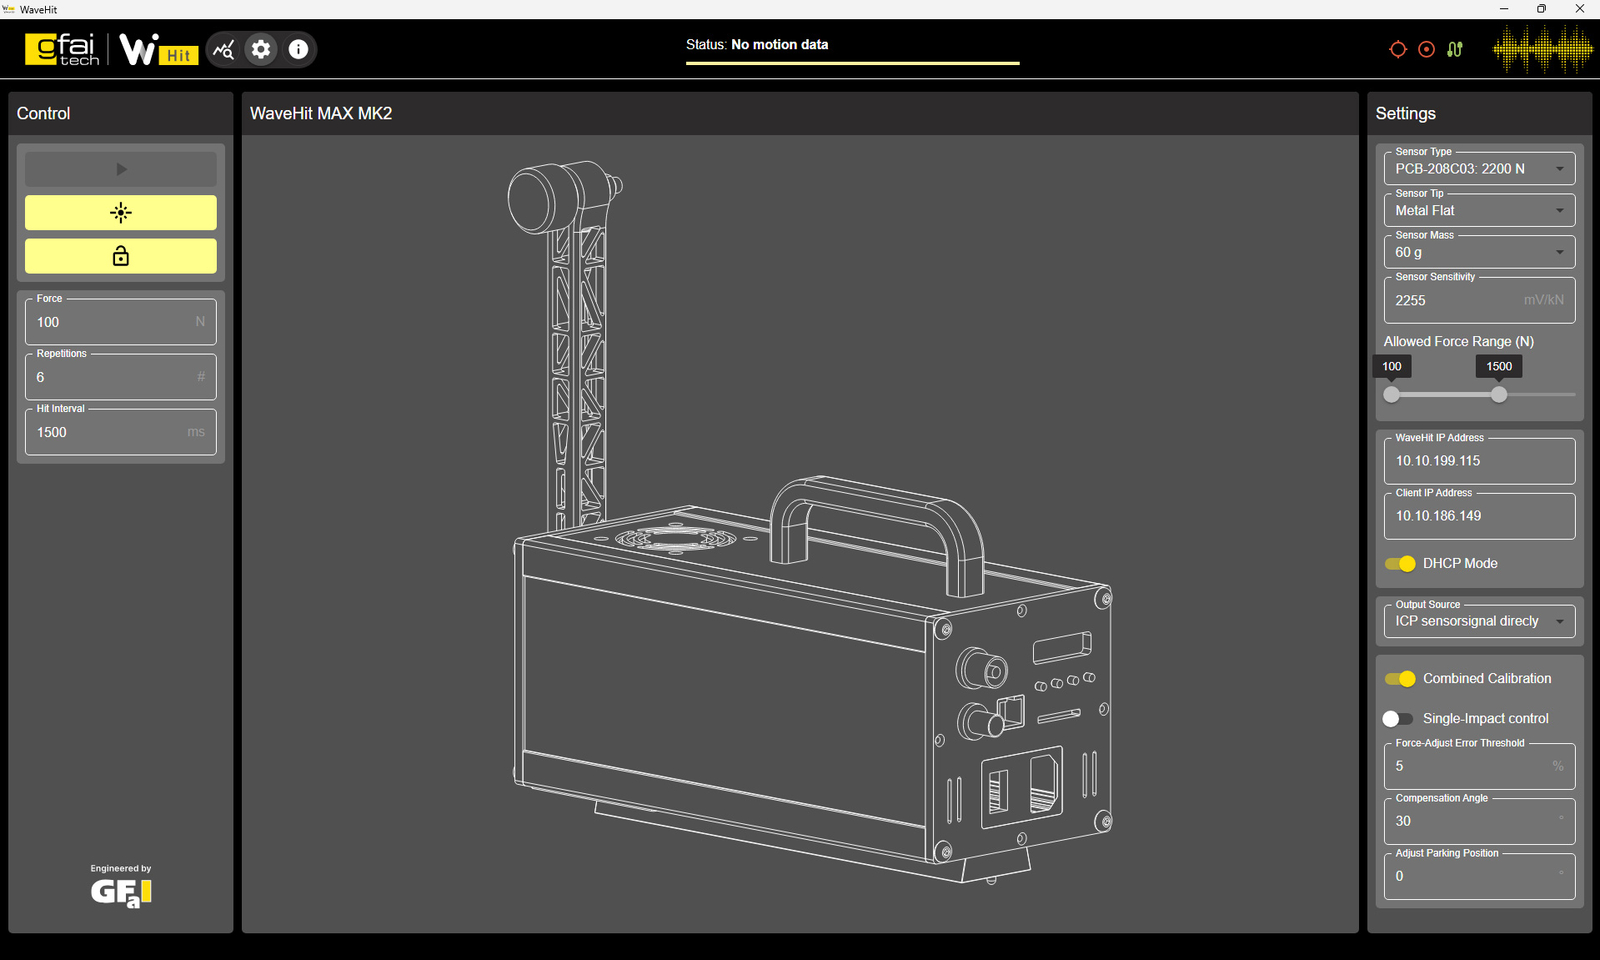Screen dimensions: 1600x960
Task: Disable DHCP Mode switch
Action: pyautogui.click(x=1400, y=564)
